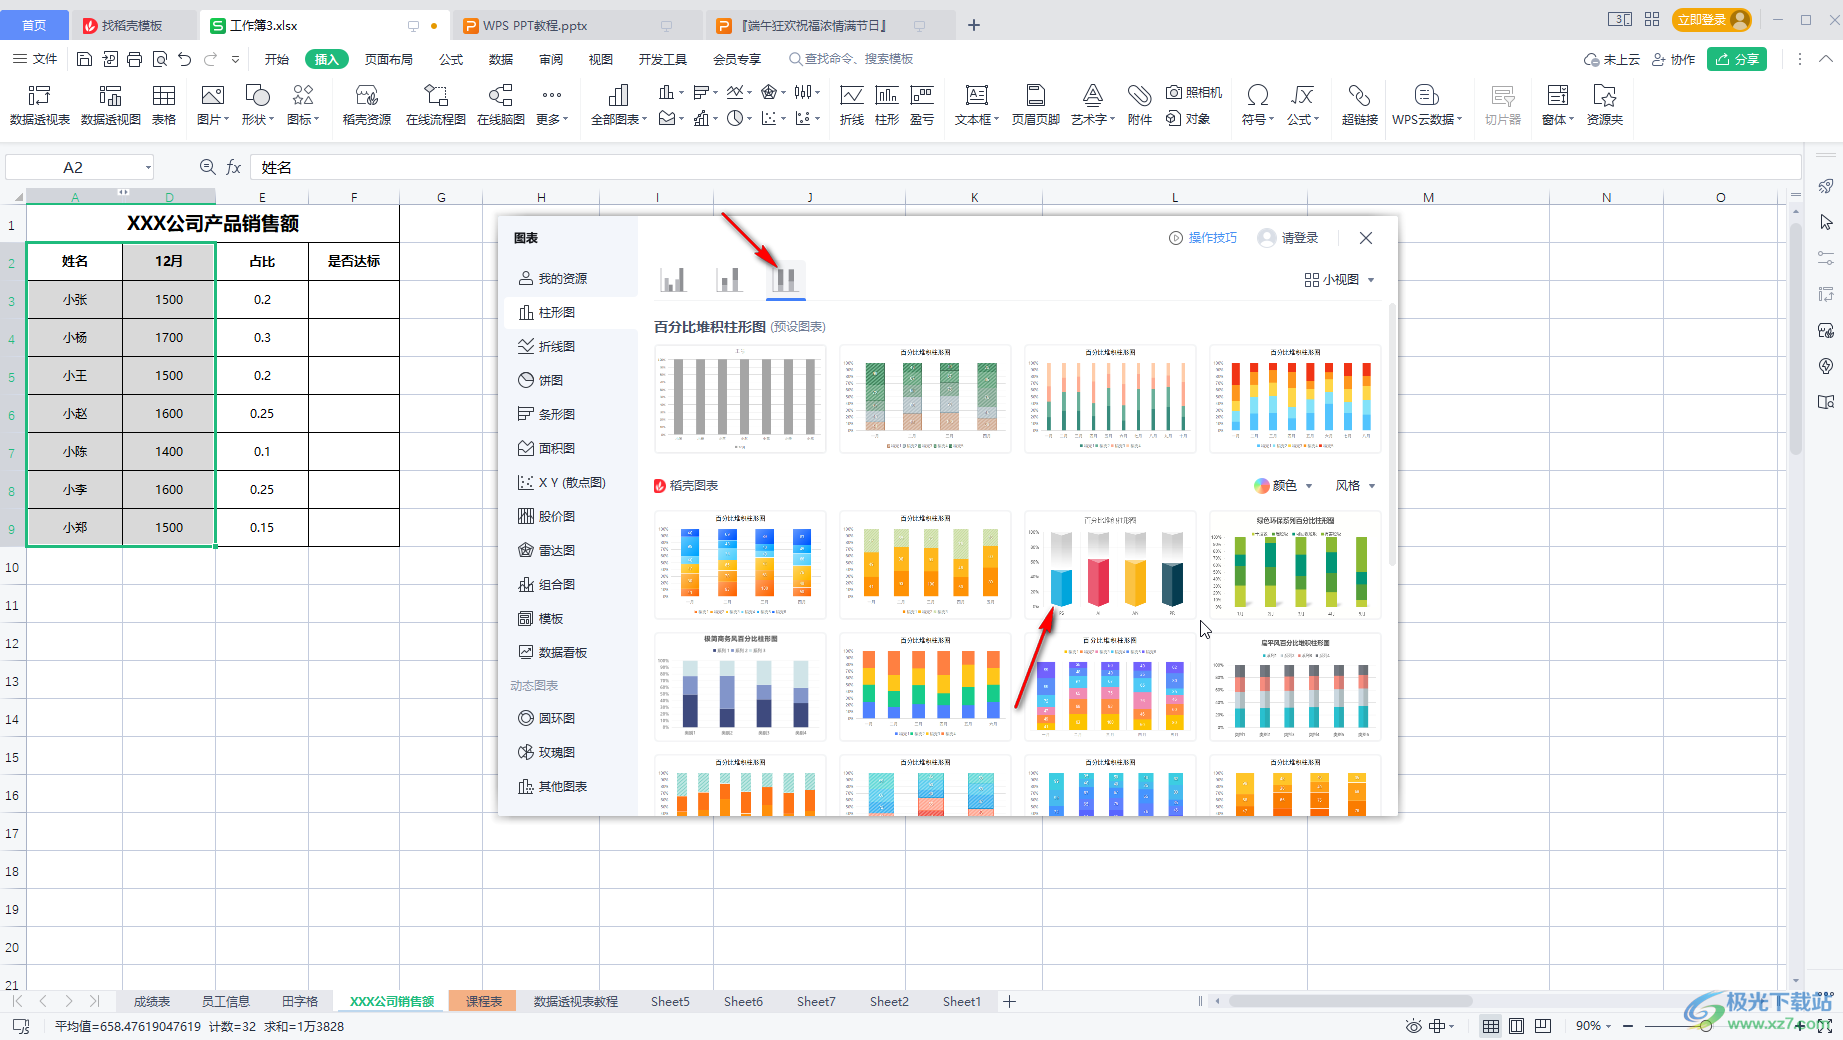
Task: Select clustered column chart subtype
Action: tap(673, 279)
